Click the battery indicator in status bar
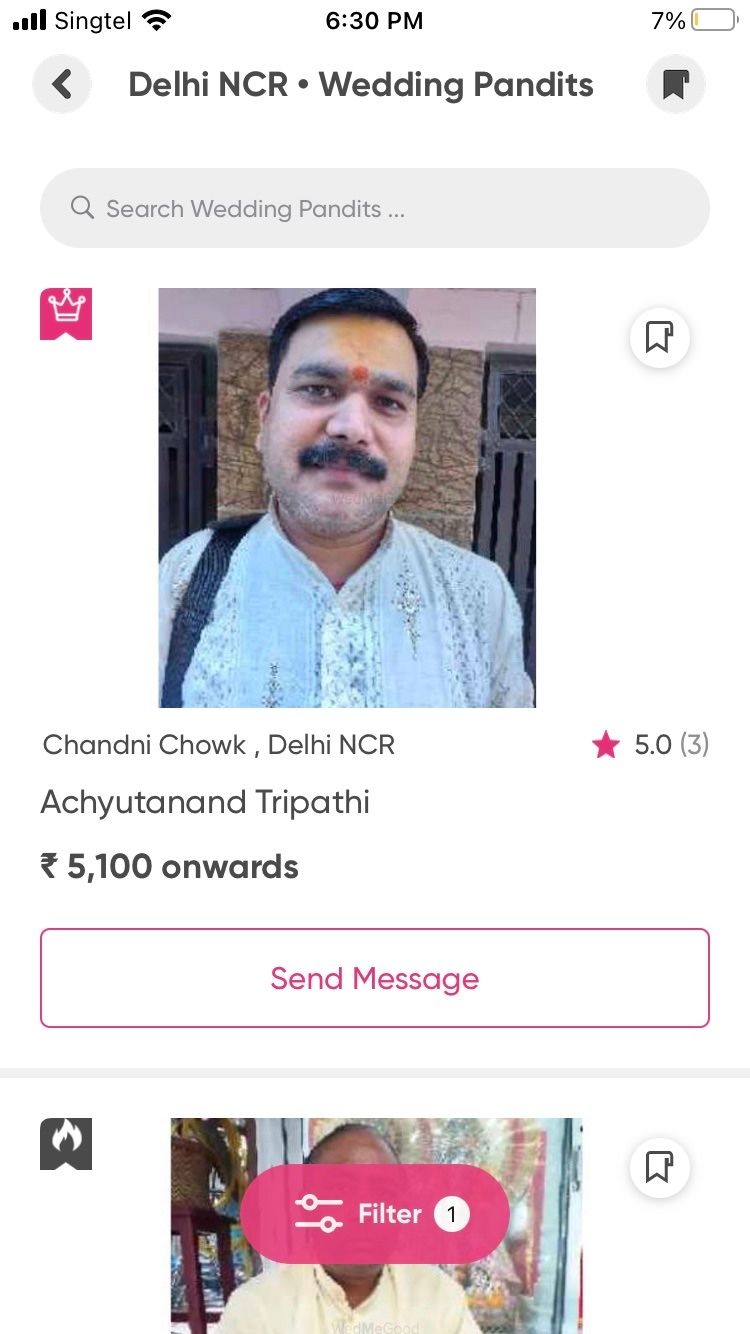Viewport: 750px width, 1334px height. [714, 20]
